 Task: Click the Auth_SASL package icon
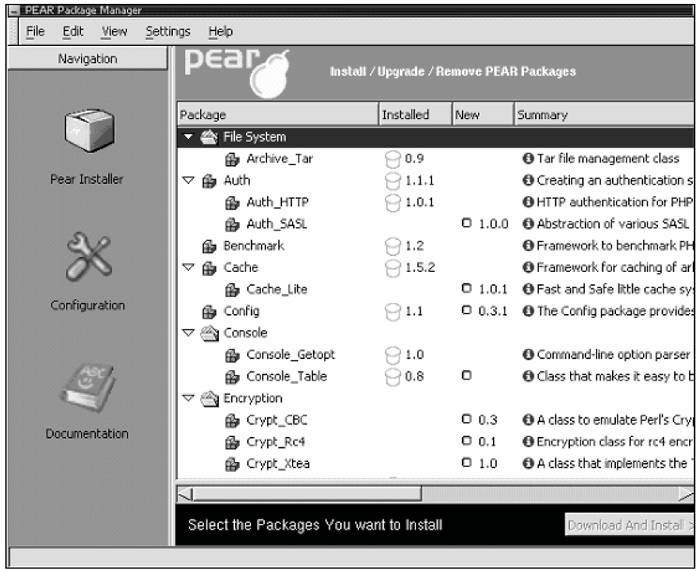(x=232, y=225)
